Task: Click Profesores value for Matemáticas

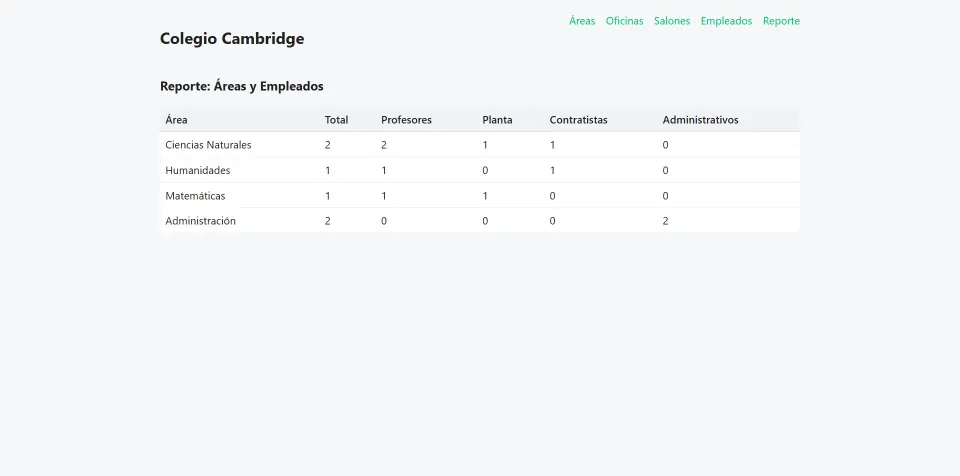Action: (384, 196)
